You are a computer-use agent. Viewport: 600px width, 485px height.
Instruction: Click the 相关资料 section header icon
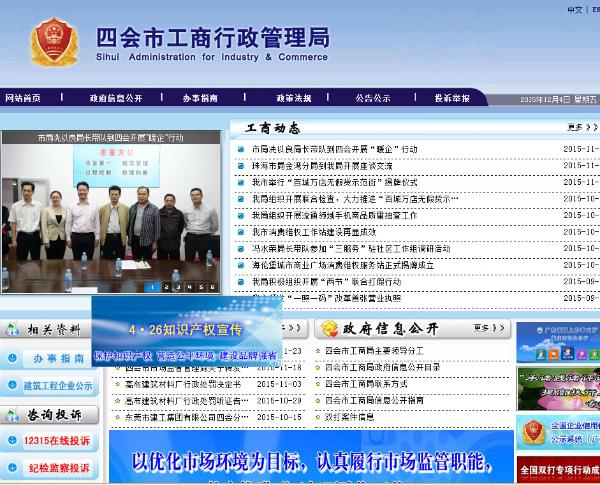coord(13,330)
